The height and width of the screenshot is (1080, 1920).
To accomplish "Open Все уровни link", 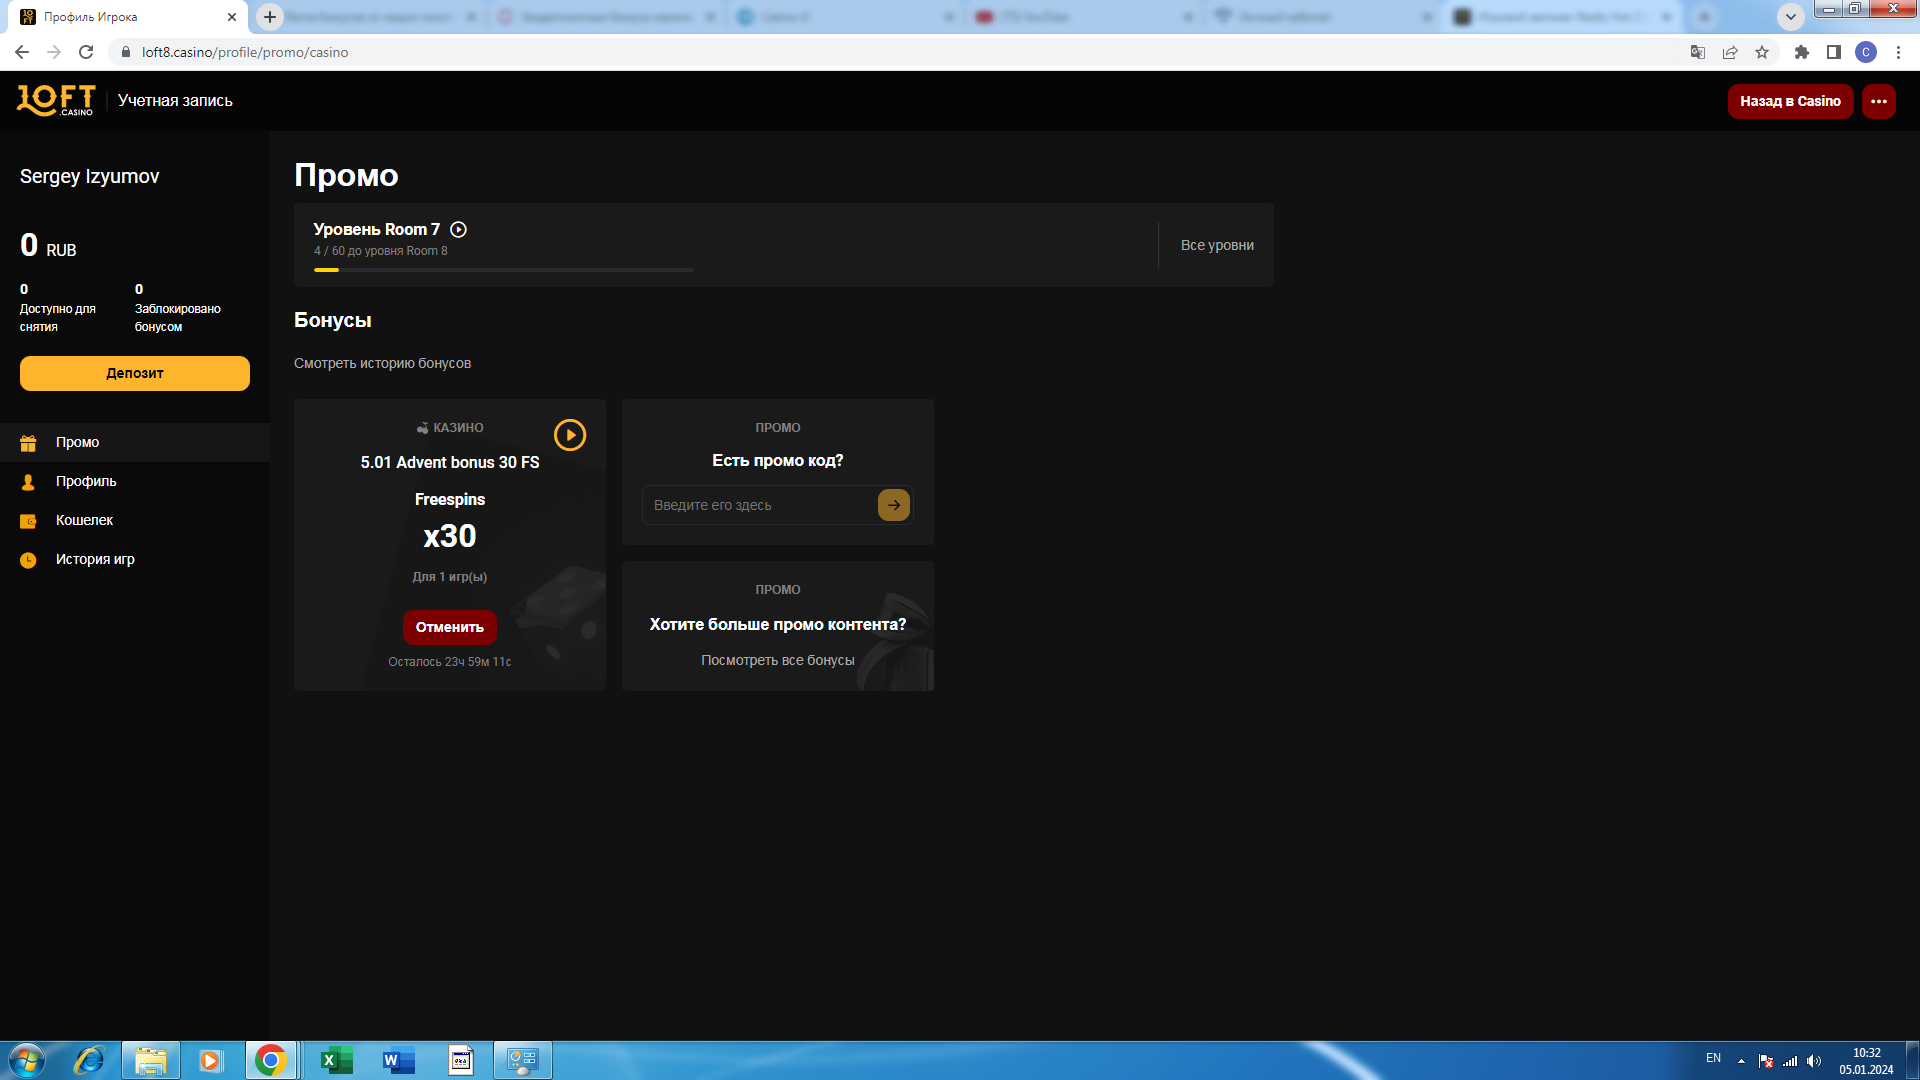I will coord(1216,245).
